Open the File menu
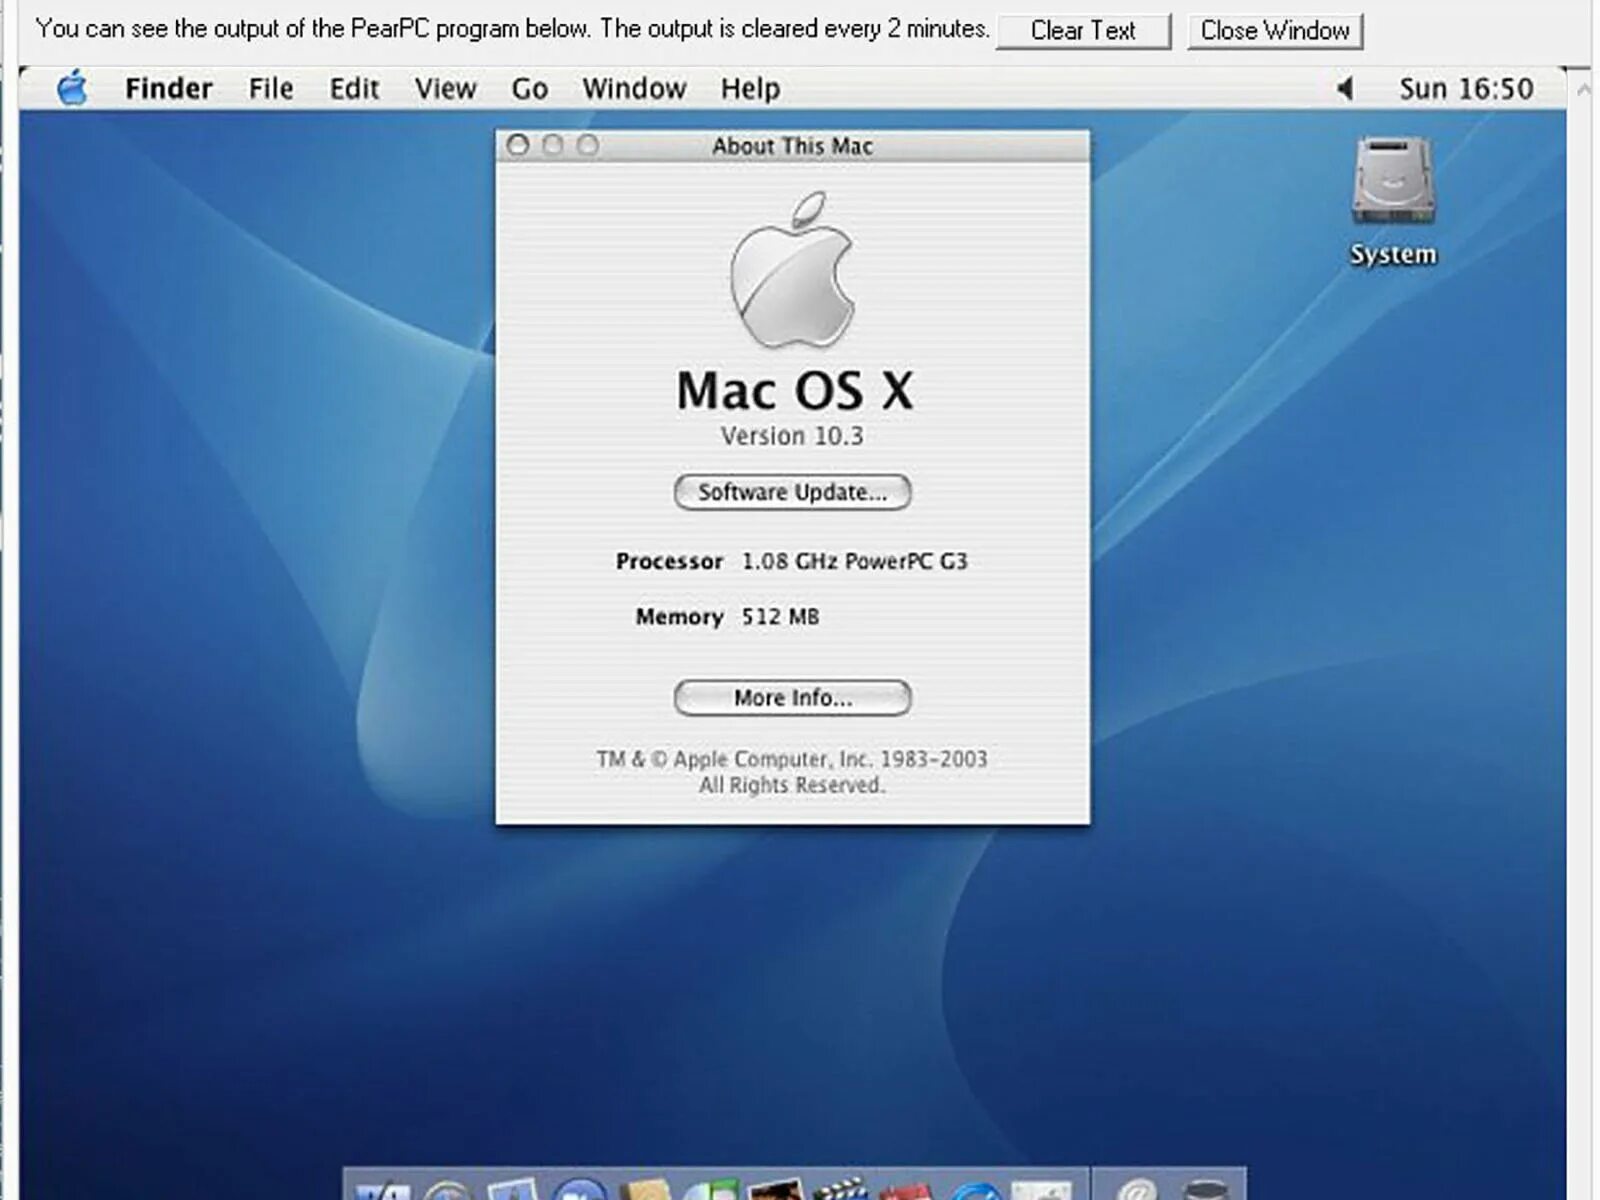The width and height of the screenshot is (1600, 1200). (271, 88)
